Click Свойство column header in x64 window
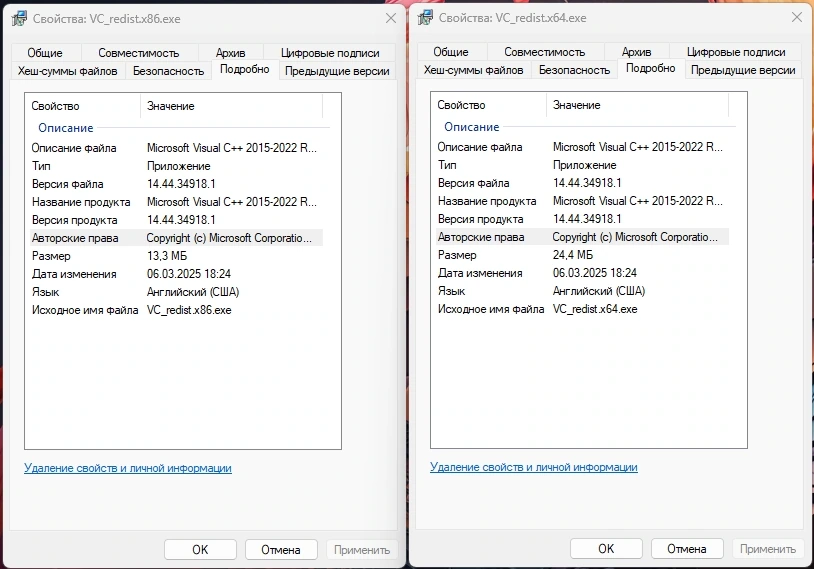Viewport: 814px width, 569px height. (489, 105)
